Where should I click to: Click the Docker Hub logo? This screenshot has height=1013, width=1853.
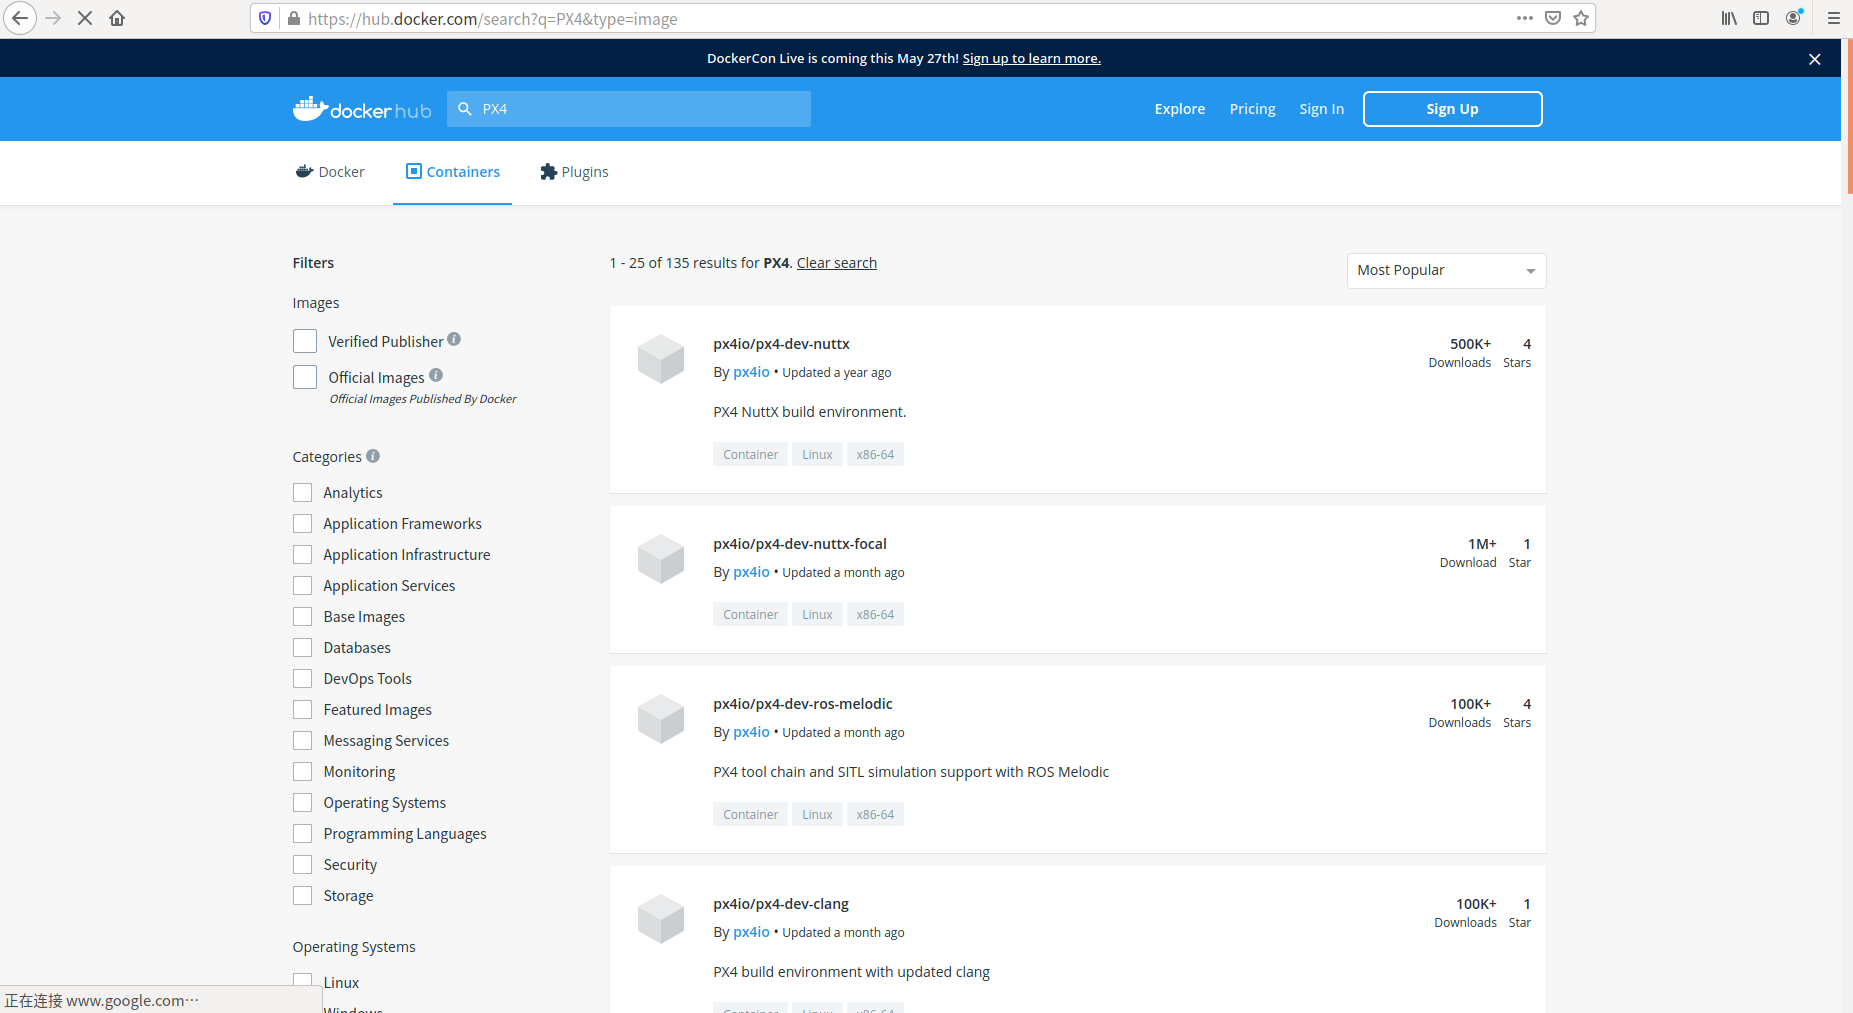coord(361,108)
